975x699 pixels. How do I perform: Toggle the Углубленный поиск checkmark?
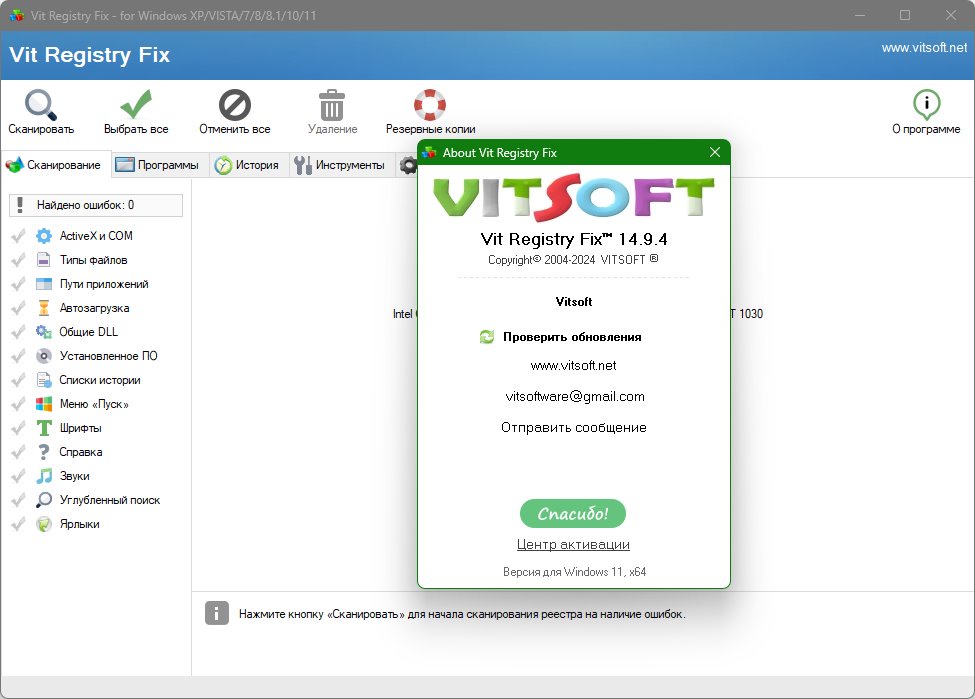pos(19,500)
